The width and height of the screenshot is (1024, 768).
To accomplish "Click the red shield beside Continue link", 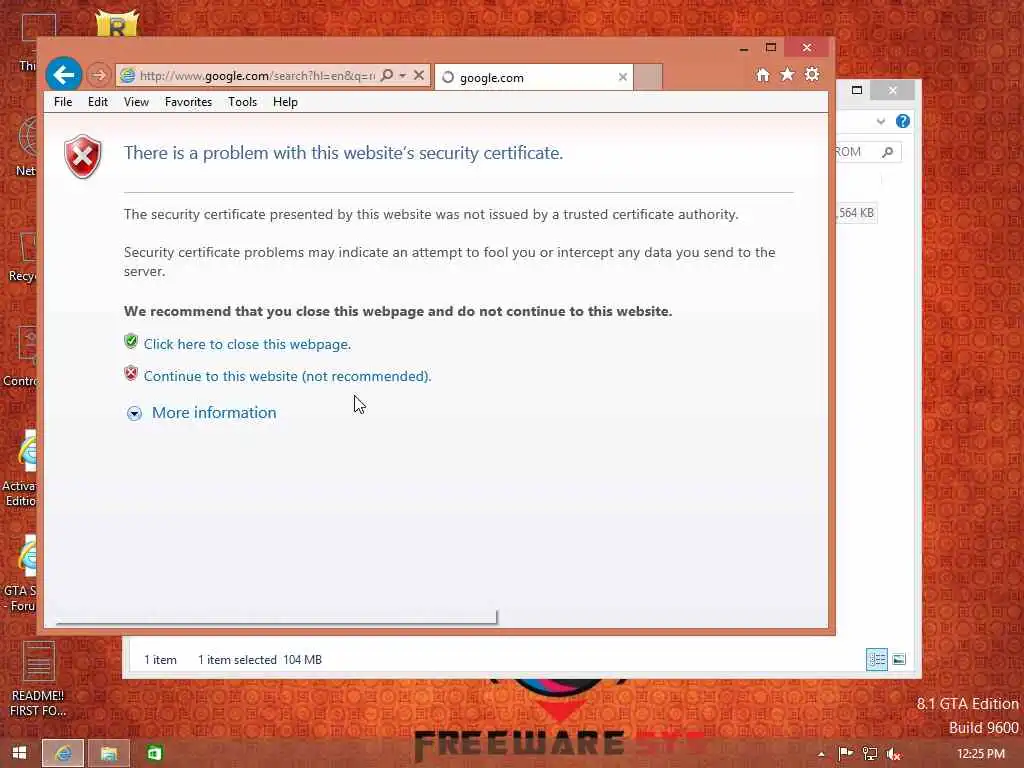I will (x=131, y=373).
